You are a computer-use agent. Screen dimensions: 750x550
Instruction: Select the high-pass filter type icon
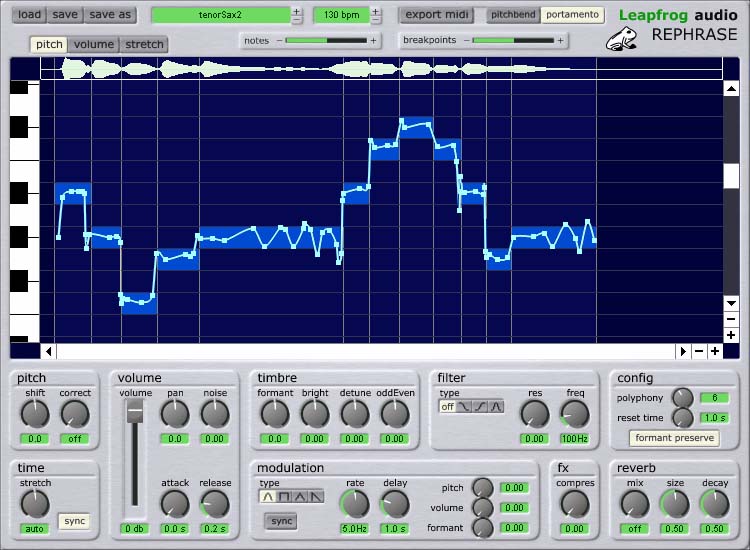[480, 407]
